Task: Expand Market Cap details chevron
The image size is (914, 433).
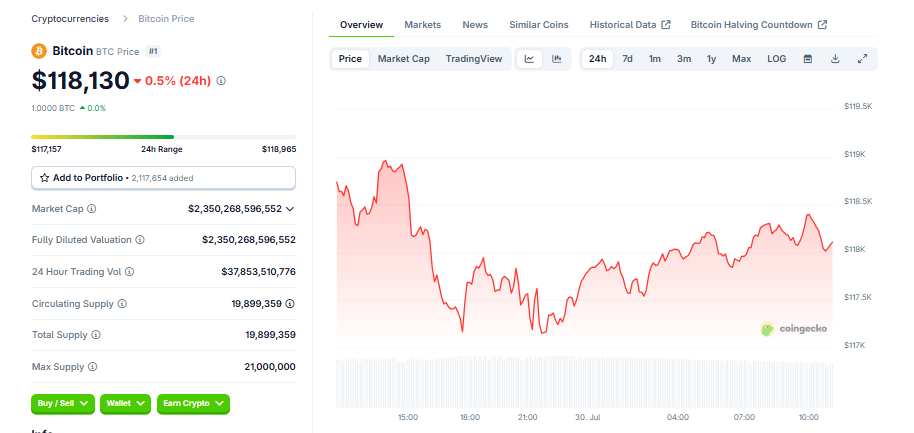Action: (290, 209)
